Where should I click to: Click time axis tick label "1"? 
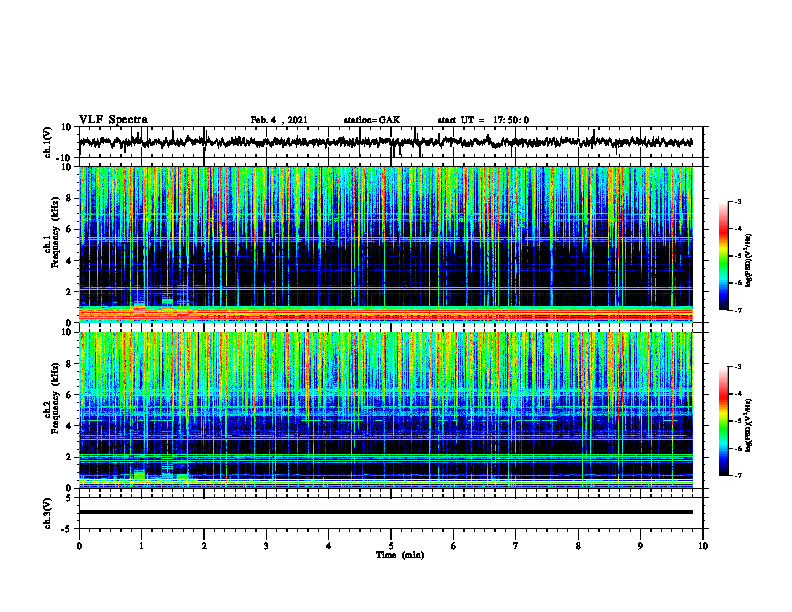click(141, 546)
